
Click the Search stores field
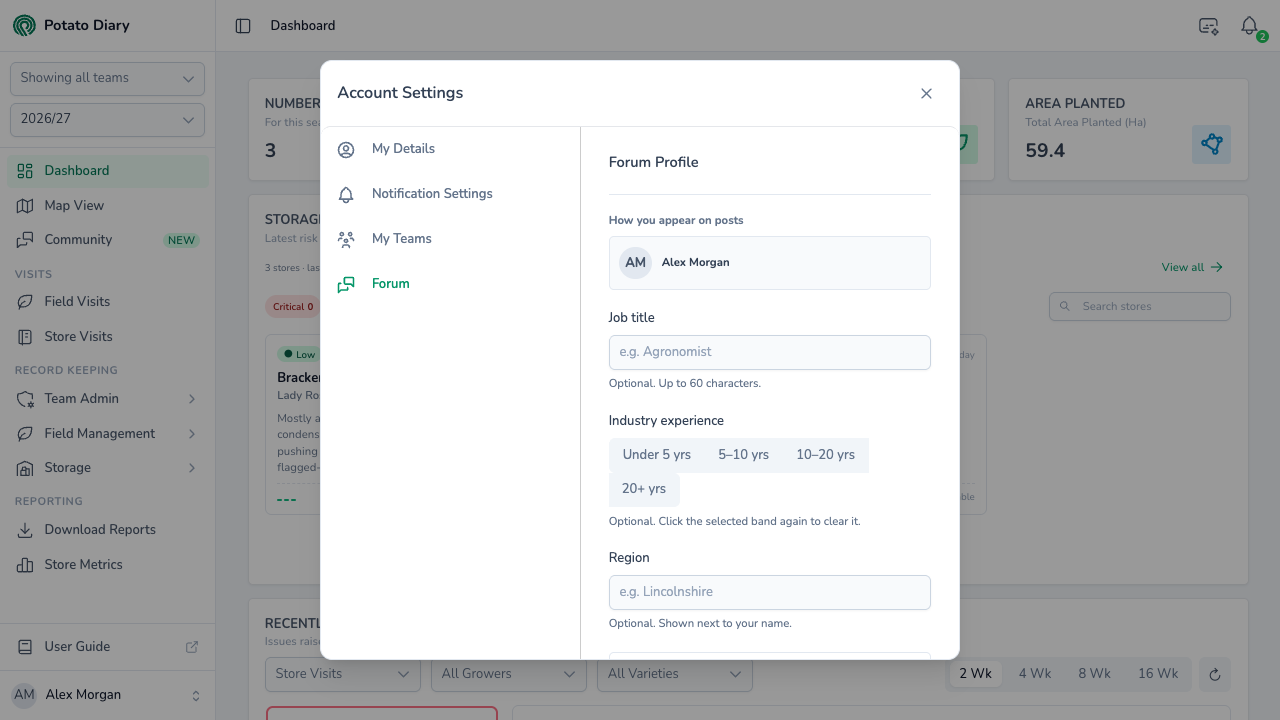tap(1140, 307)
